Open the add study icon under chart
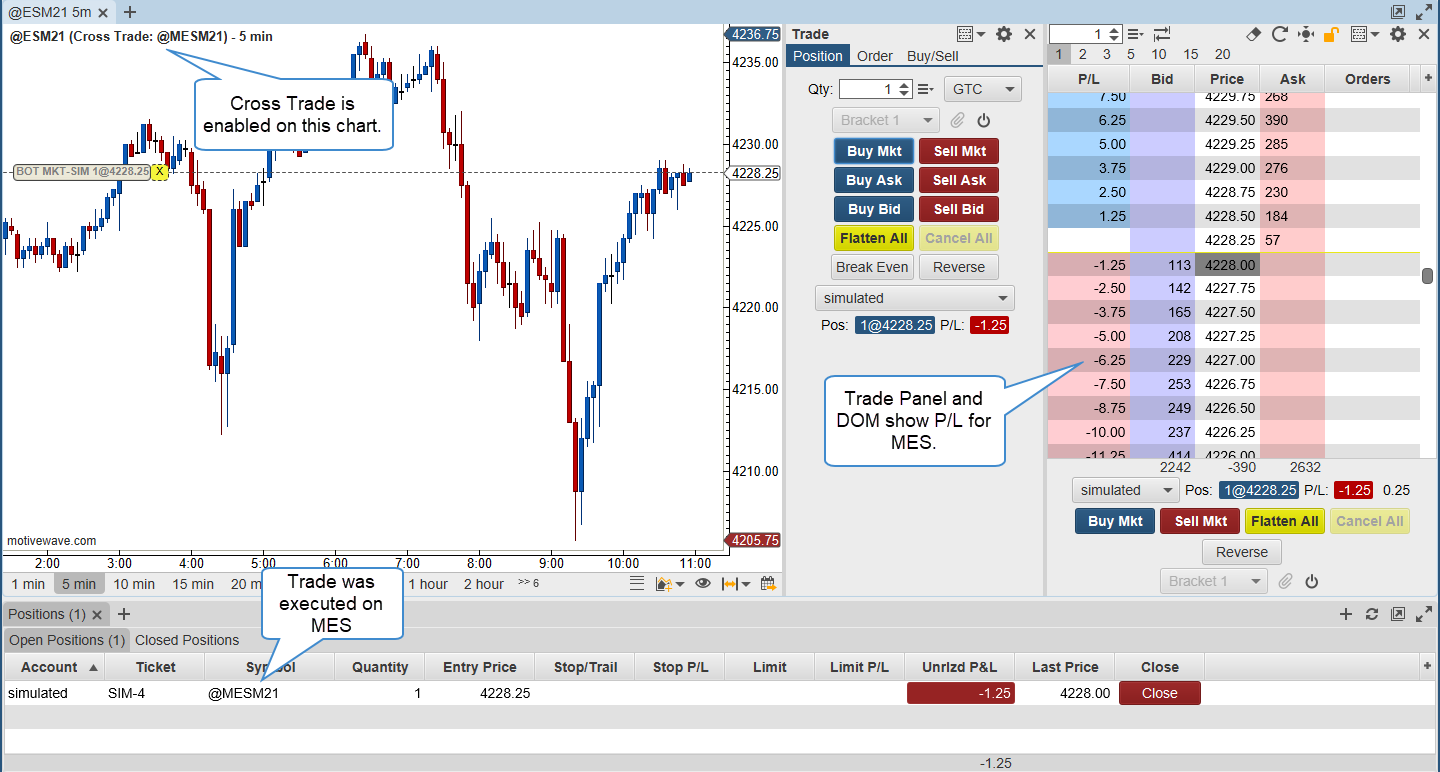The width and height of the screenshot is (1440, 772). pyautogui.click(x=665, y=584)
